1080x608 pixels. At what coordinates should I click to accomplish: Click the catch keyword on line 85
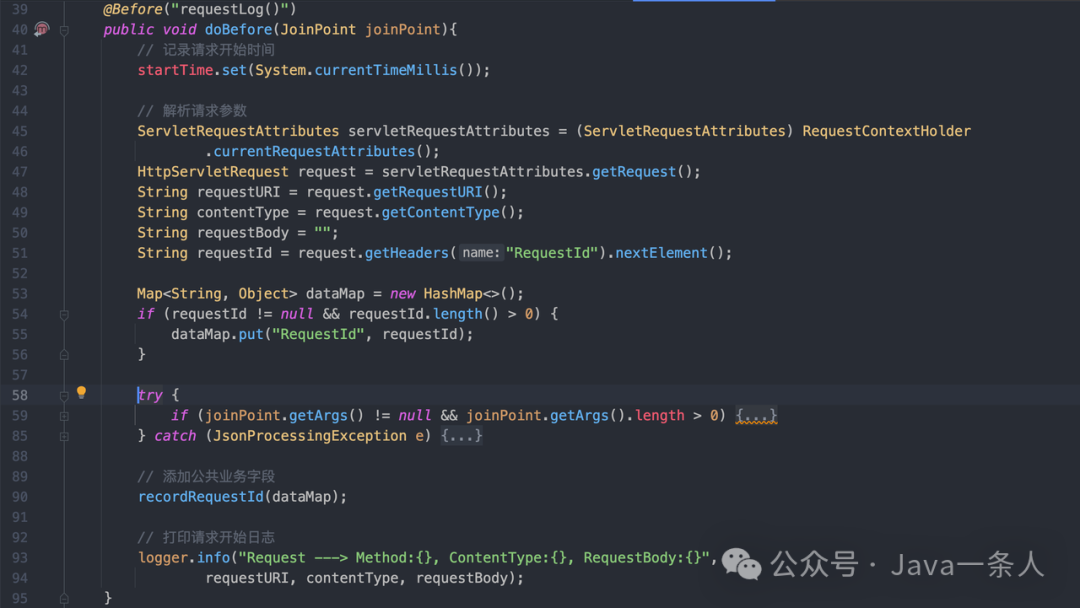pyautogui.click(x=175, y=436)
